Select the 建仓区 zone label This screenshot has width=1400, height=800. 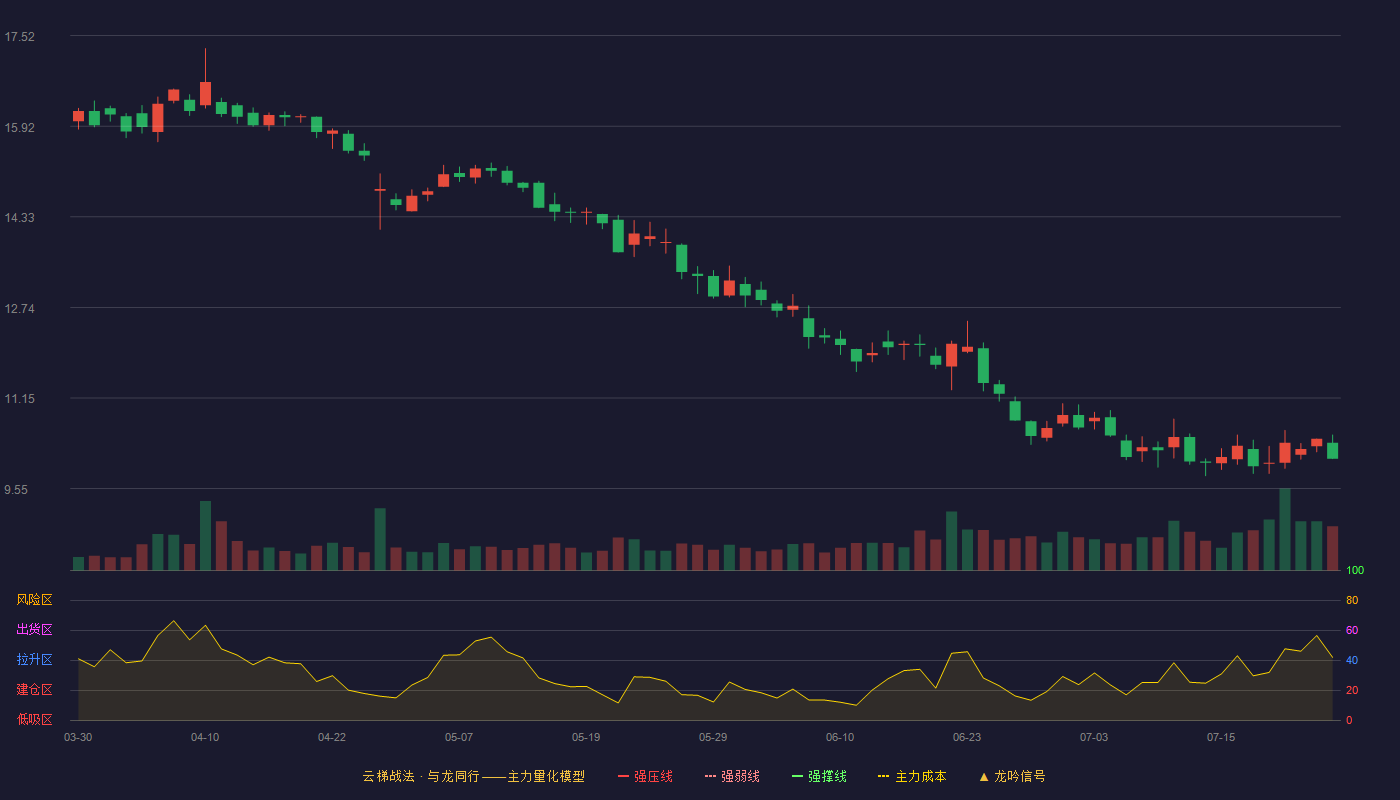[x=34, y=690]
